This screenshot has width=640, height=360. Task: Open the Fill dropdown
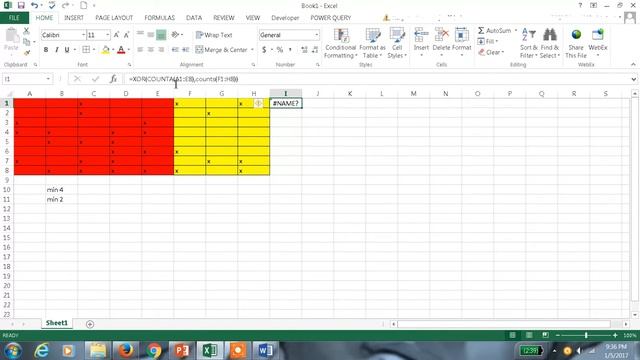[488, 41]
